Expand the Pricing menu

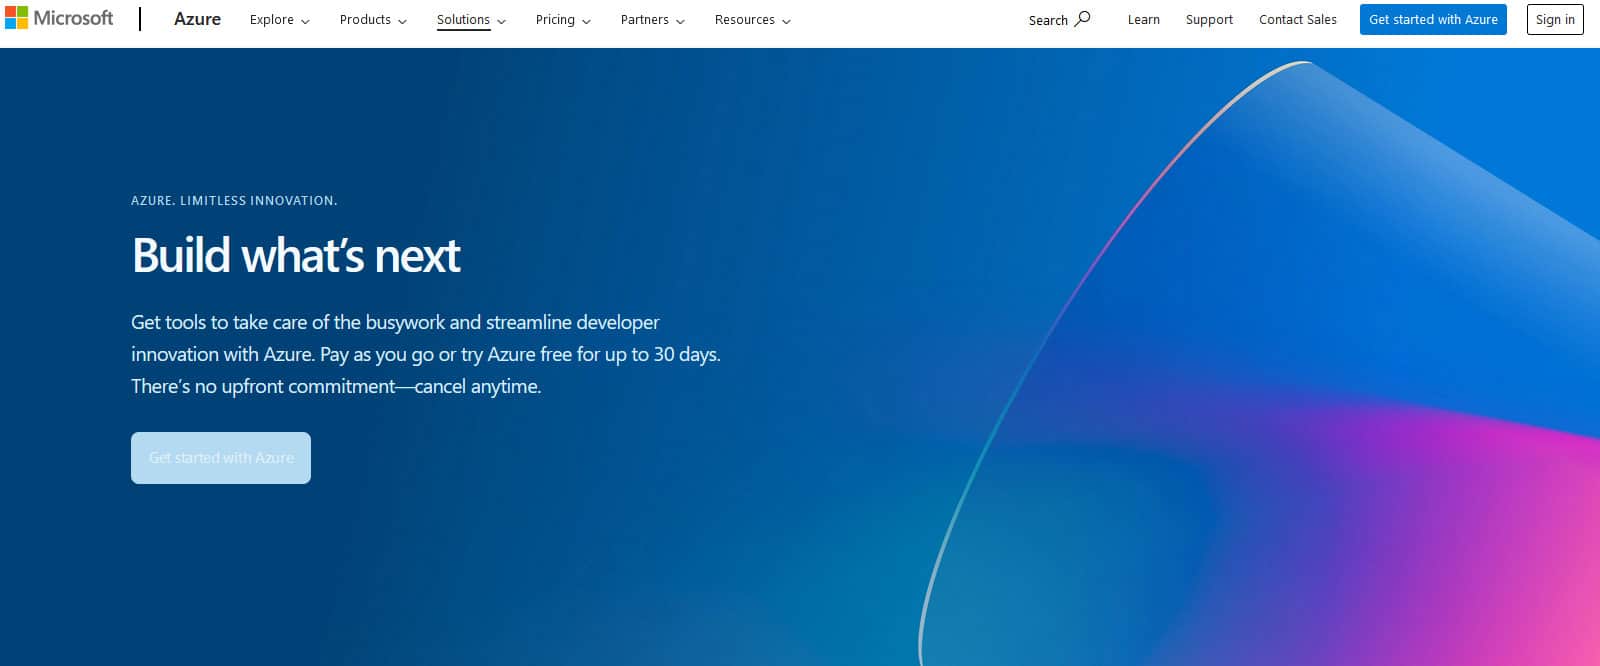pos(563,20)
